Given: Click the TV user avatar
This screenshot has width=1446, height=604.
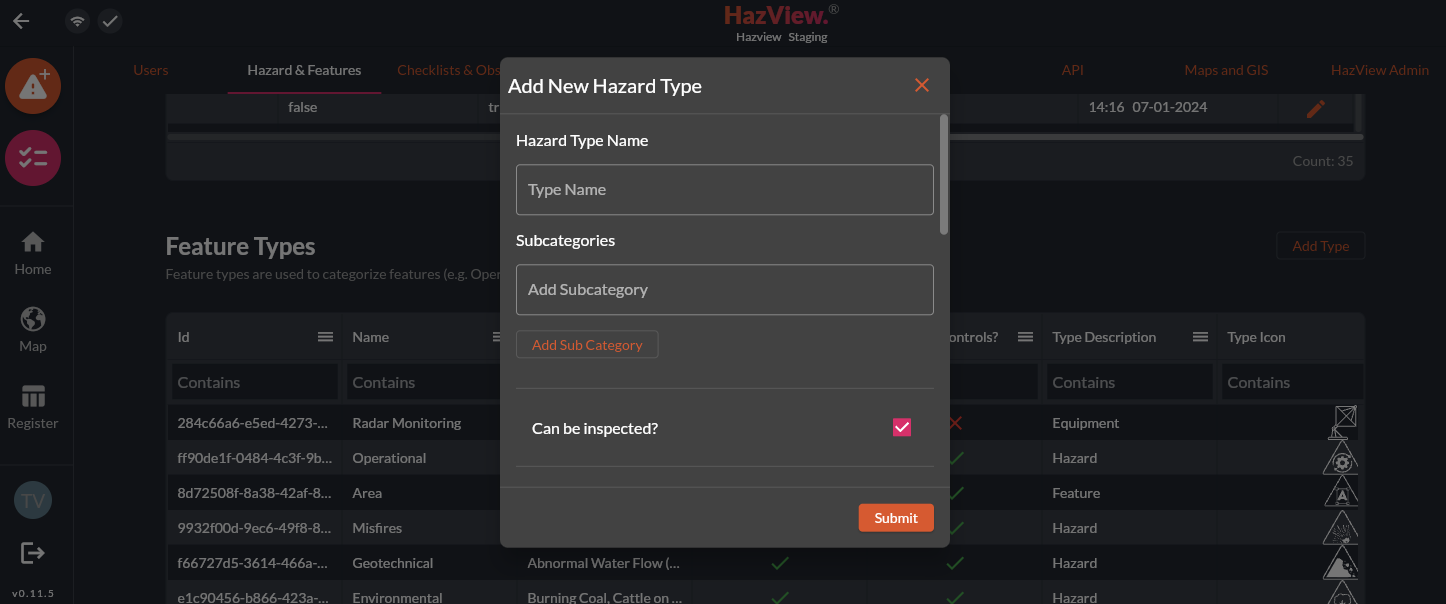Looking at the screenshot, I should [x=33, y=501].
